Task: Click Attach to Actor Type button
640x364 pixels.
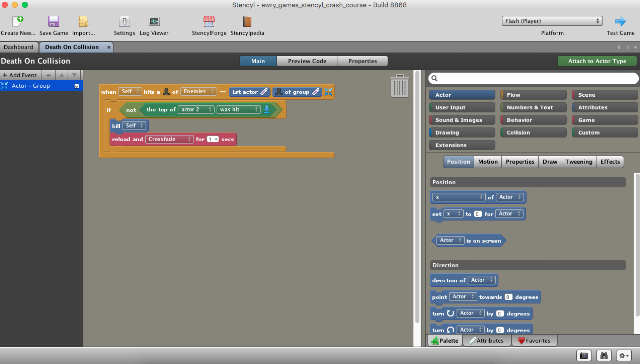Action: point(597,61)
